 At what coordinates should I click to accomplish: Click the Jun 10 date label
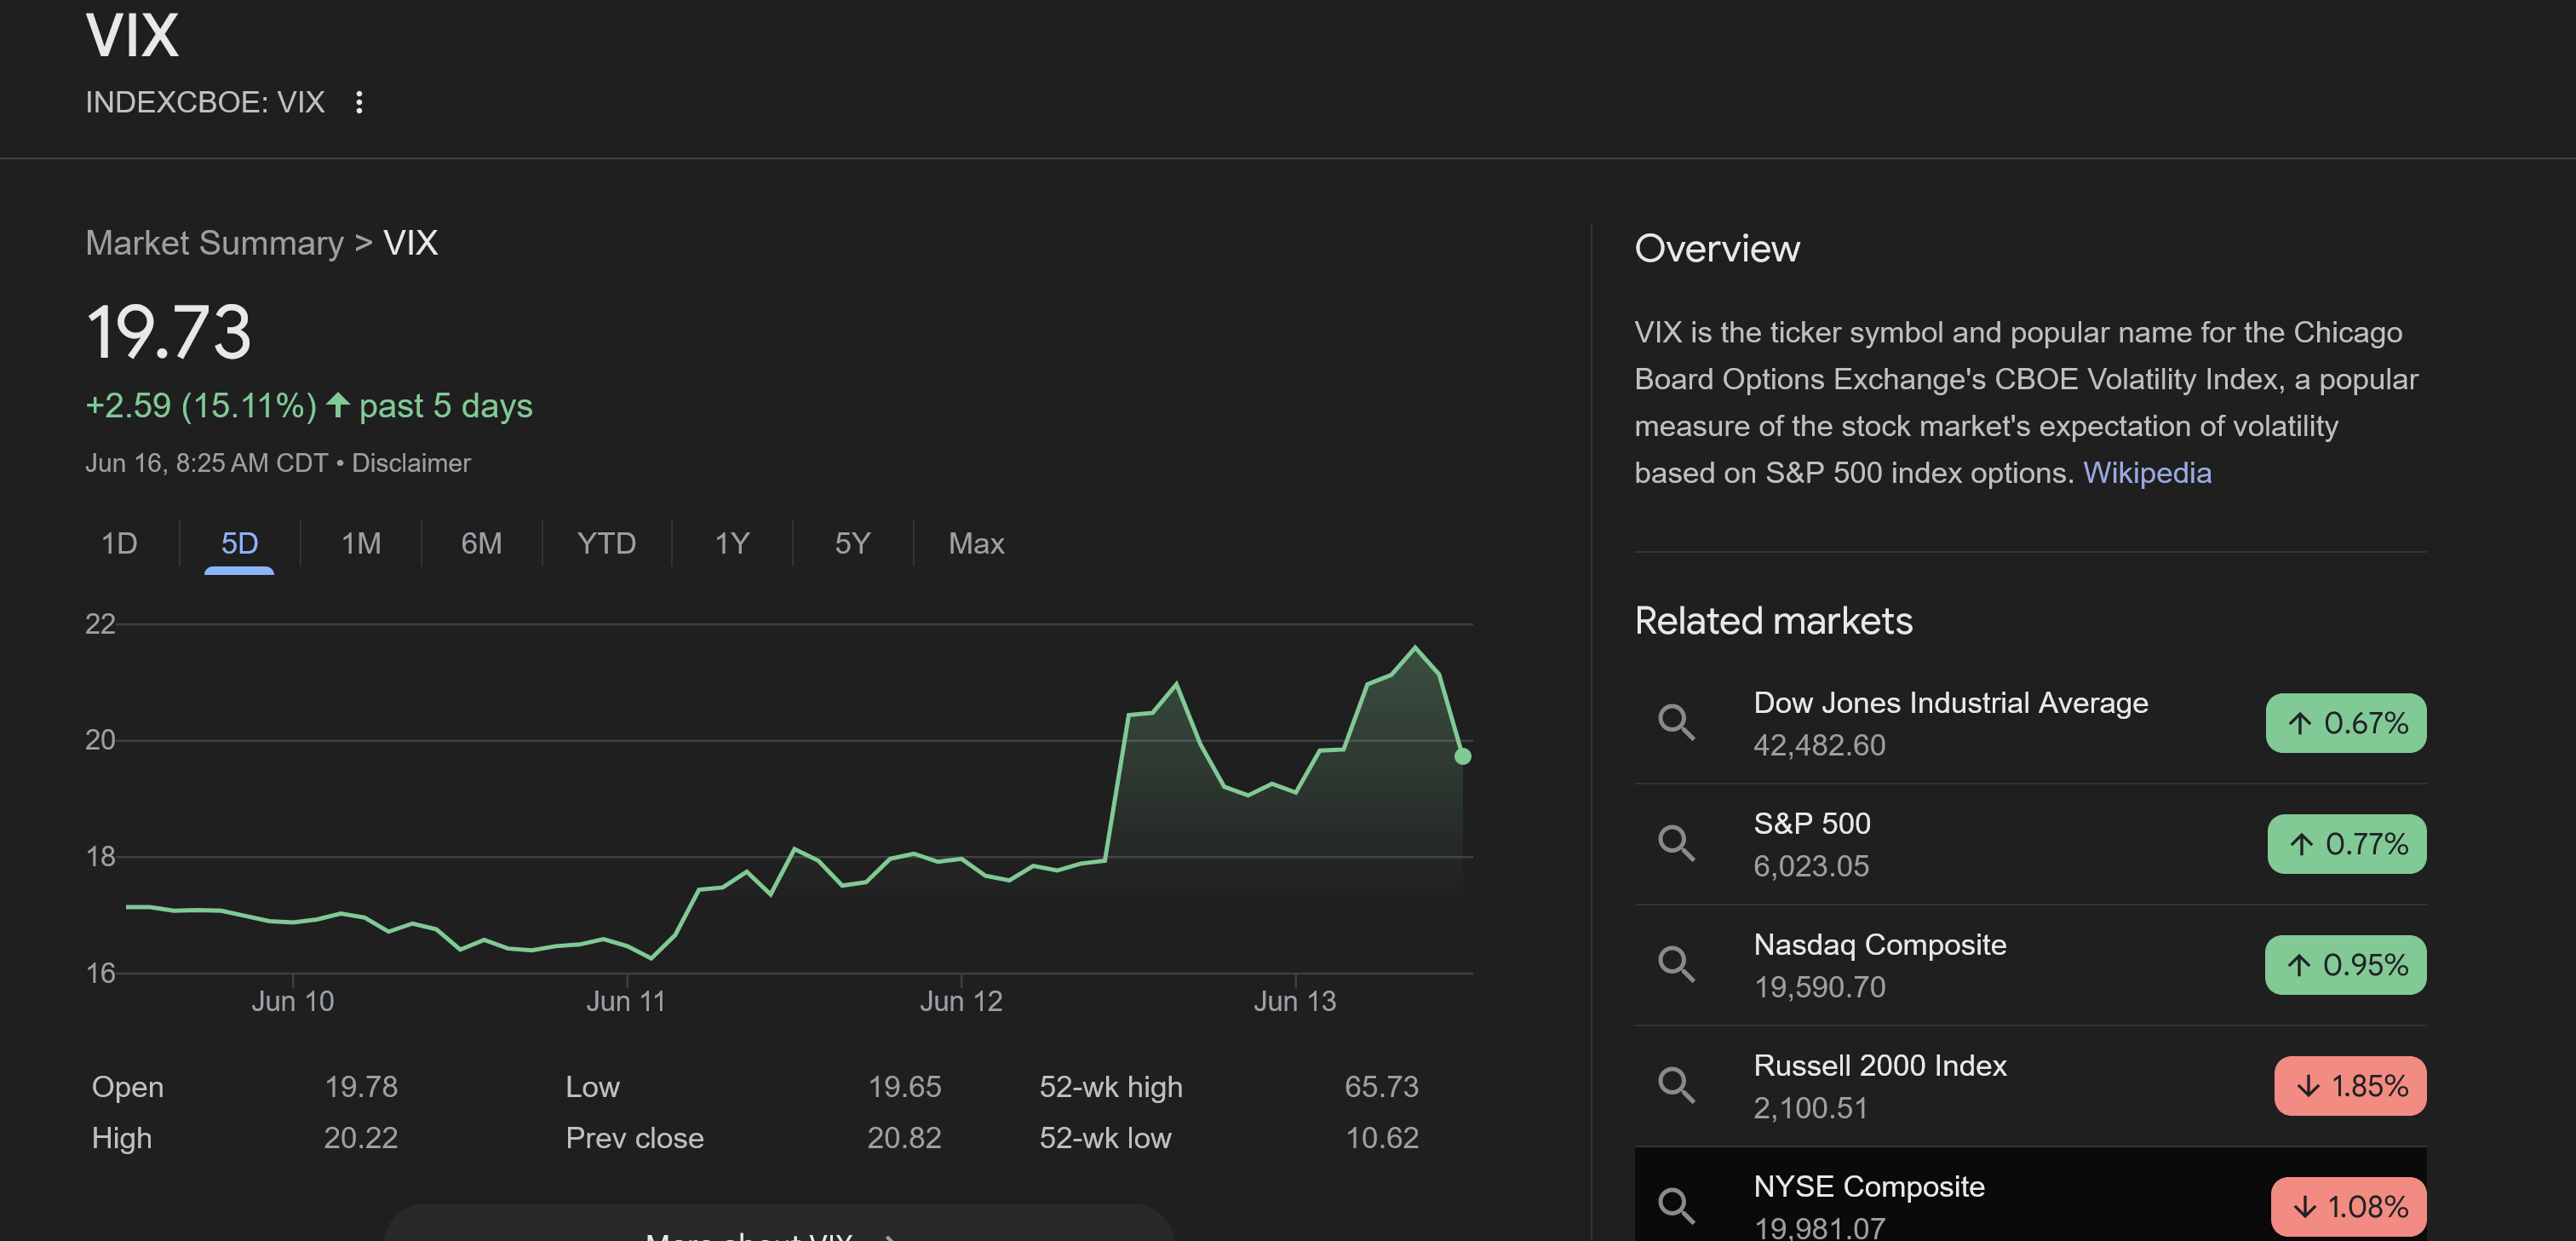click(x=292, y=1001)
